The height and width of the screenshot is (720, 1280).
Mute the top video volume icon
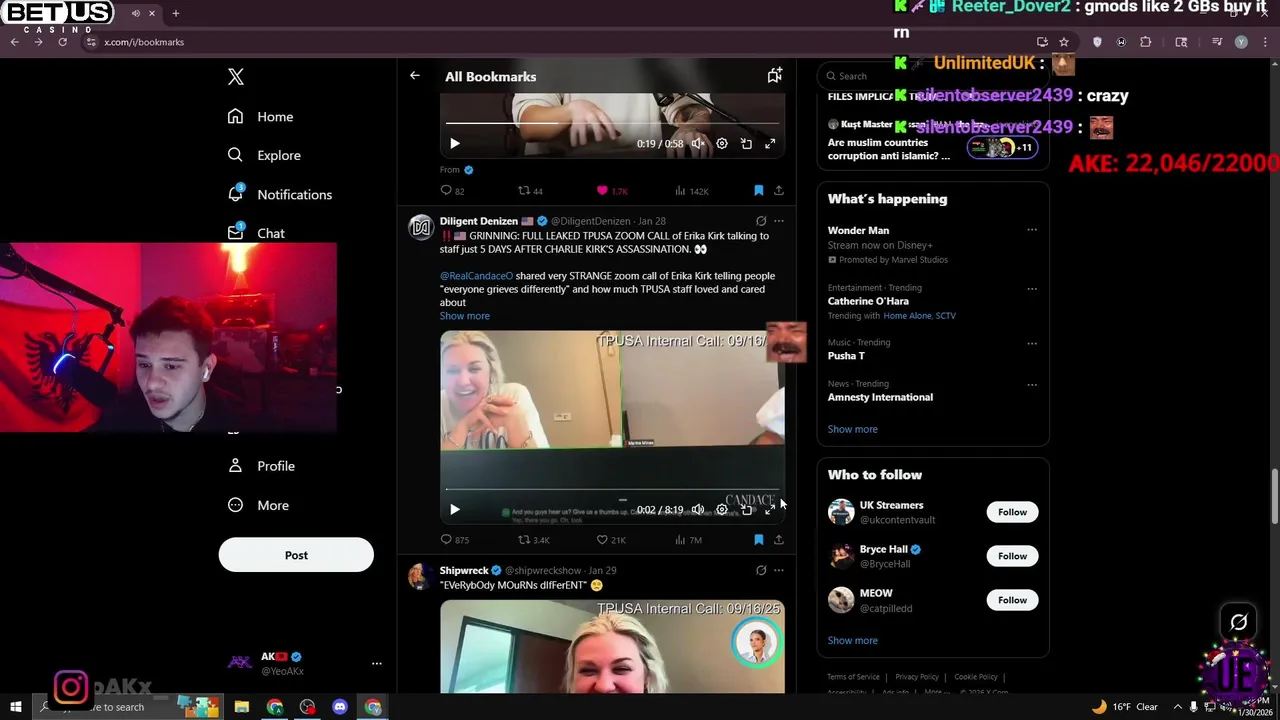tap(698, 144)
